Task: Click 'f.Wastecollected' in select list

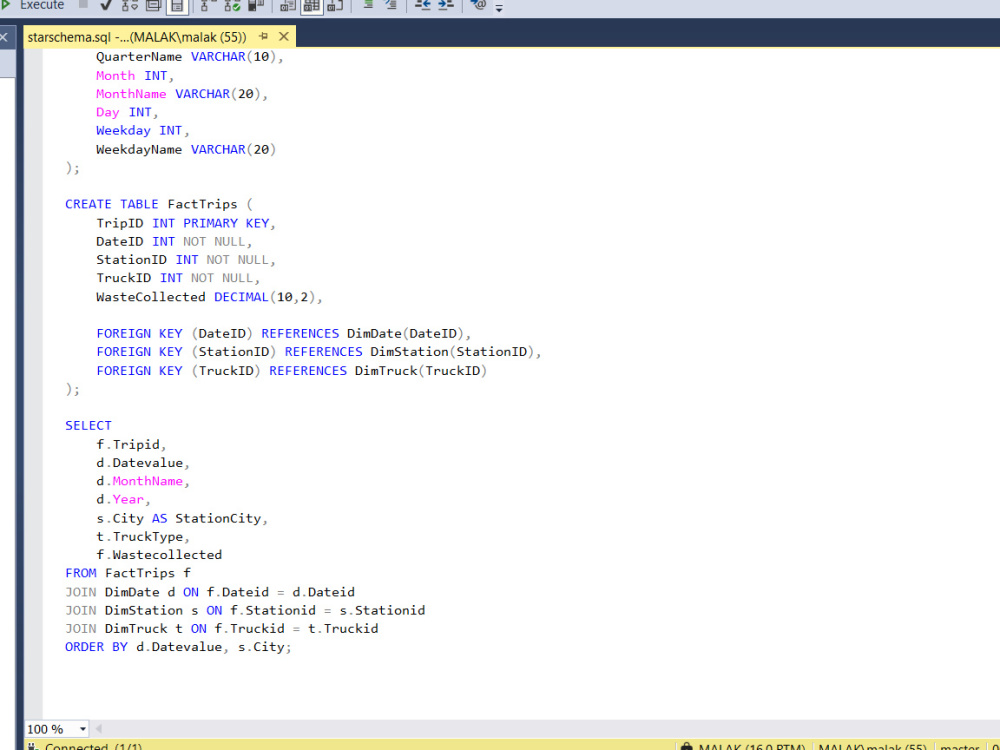Action: [159, 555]
